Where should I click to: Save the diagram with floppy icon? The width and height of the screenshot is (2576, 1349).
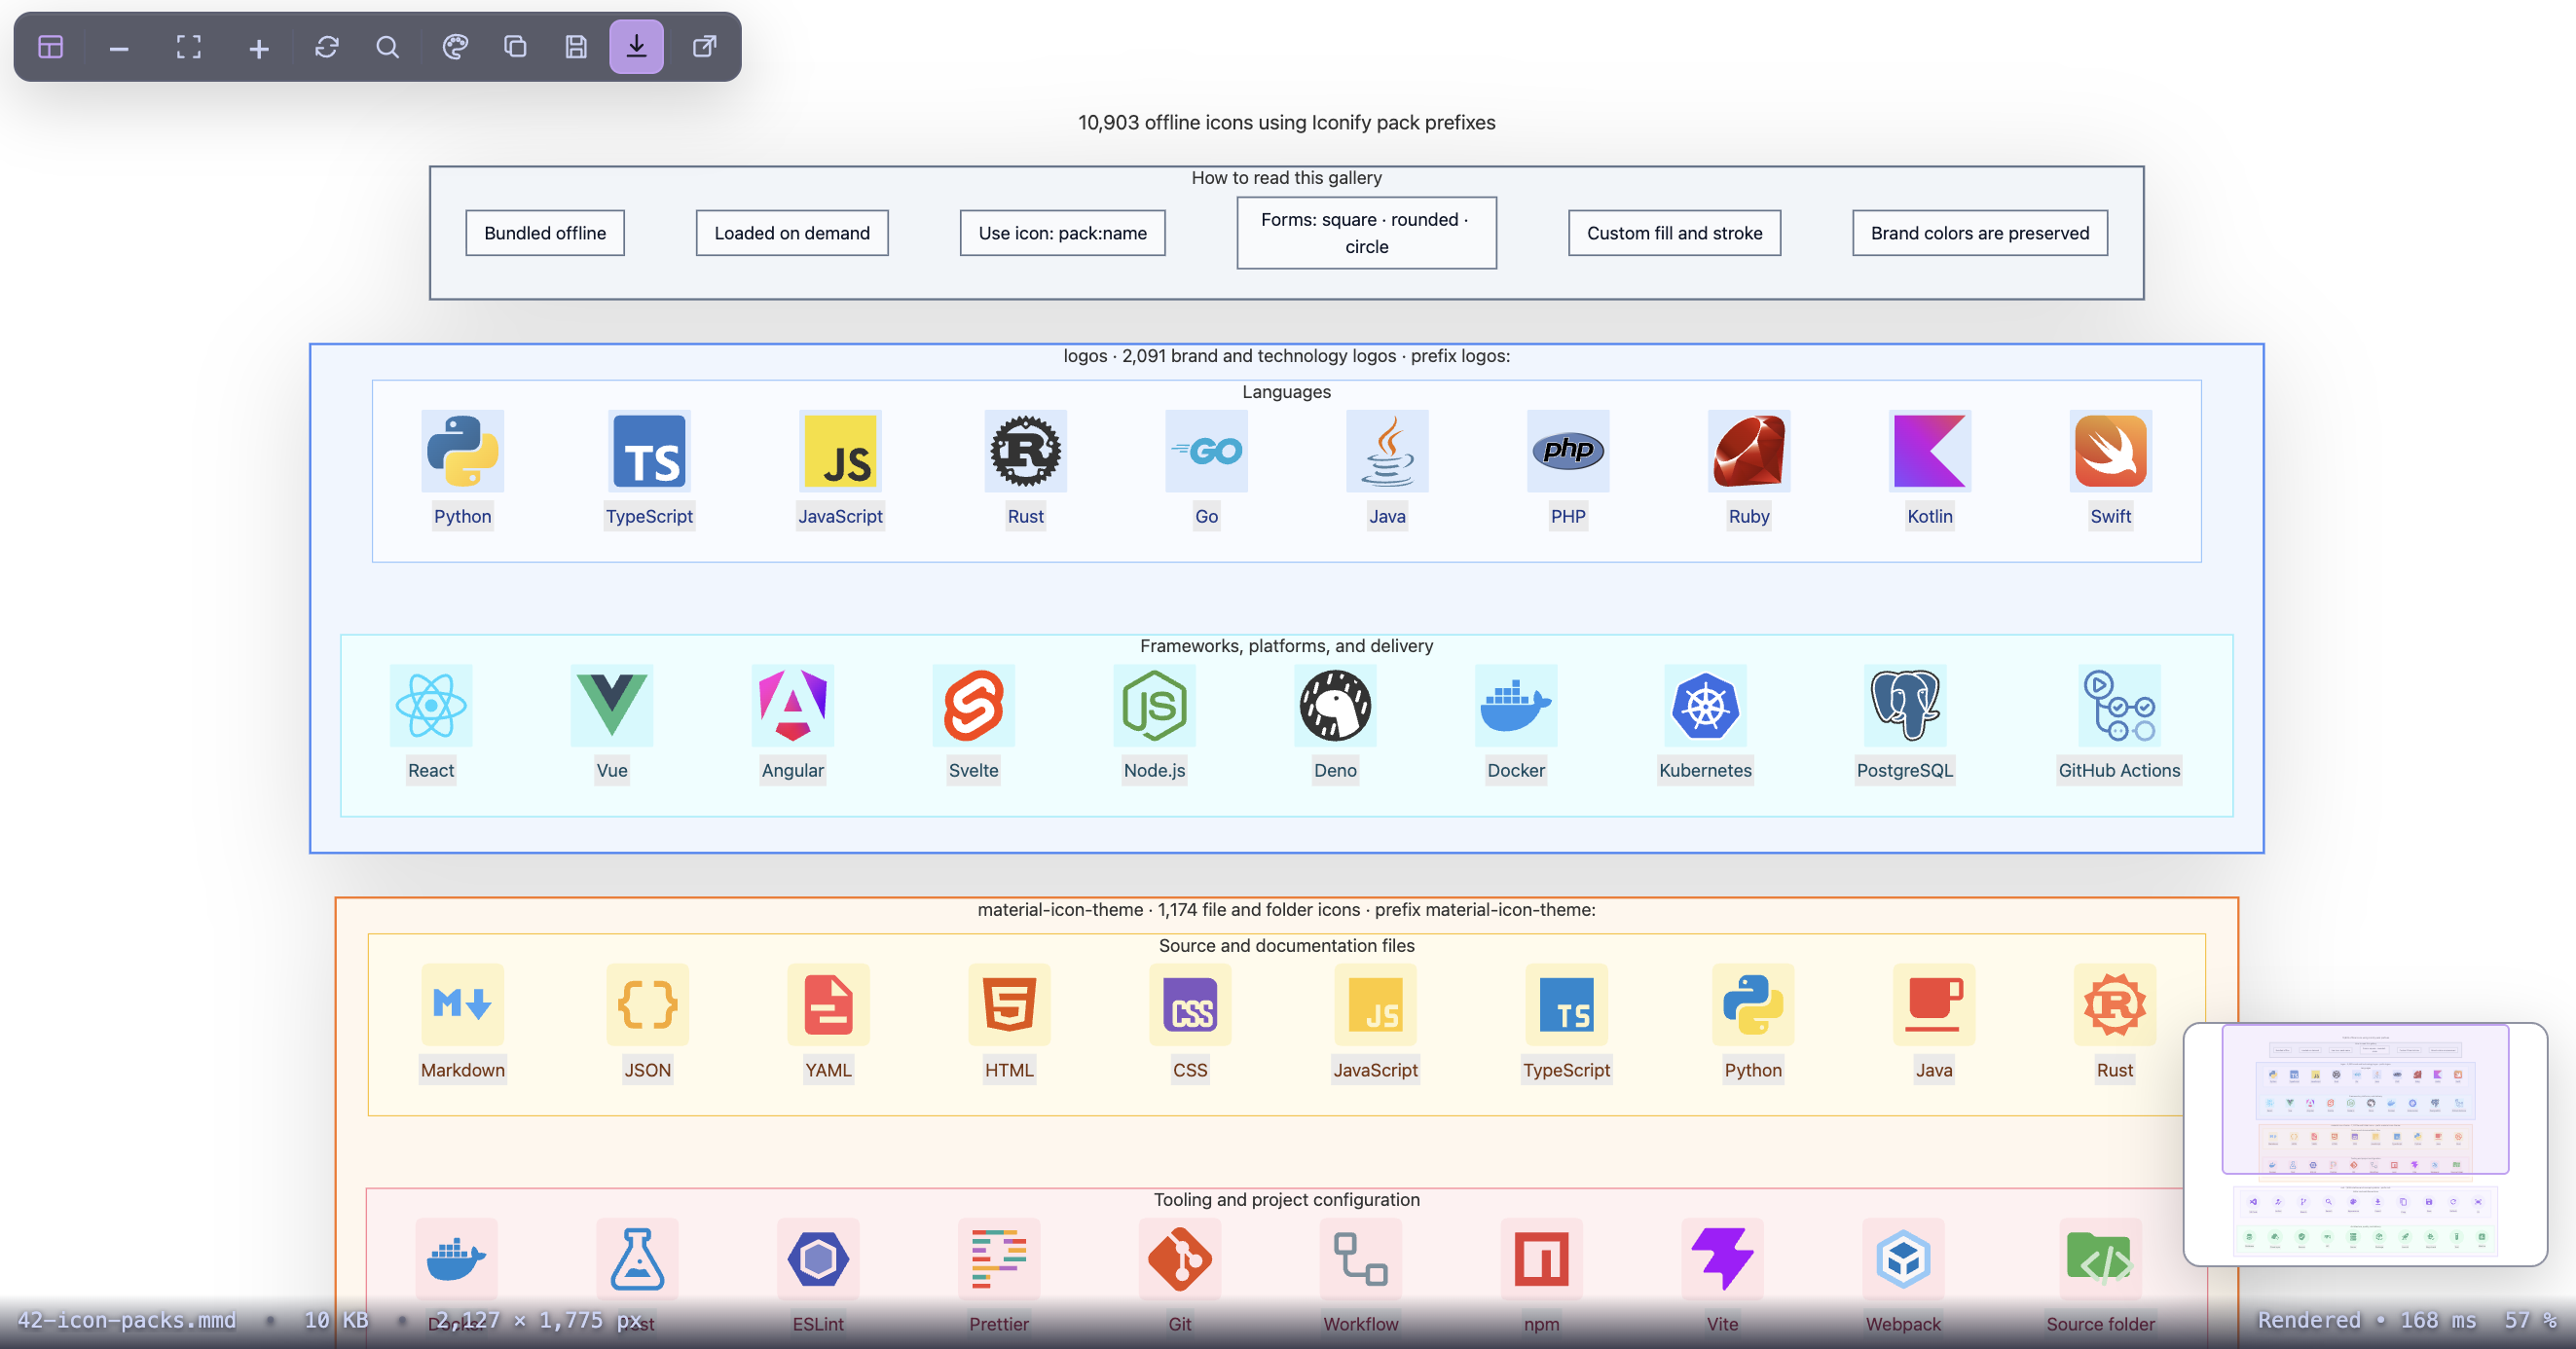[x=576, y=47]
